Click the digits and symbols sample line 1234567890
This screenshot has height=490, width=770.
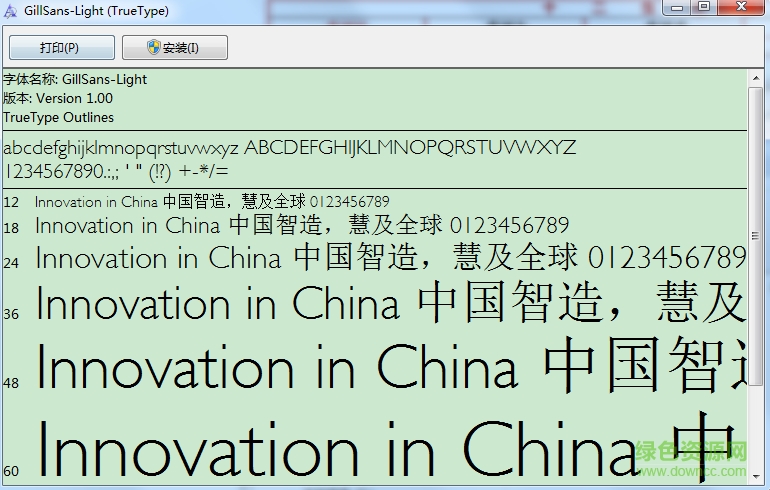click(116, 172)
